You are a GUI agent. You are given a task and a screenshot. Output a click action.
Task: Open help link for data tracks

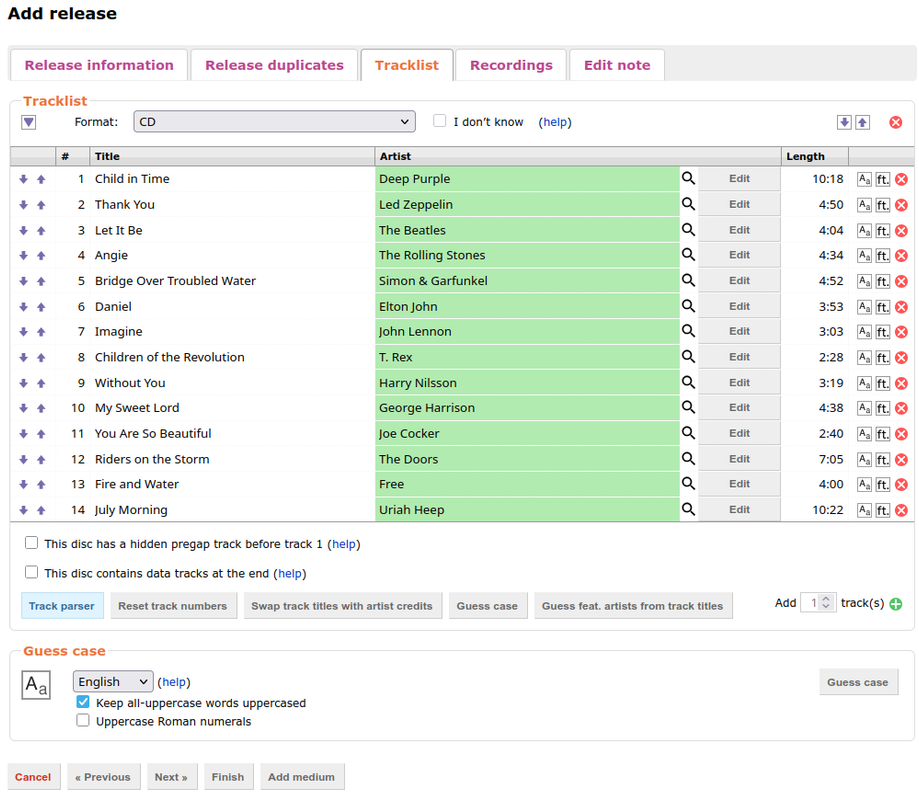[290, 573]
